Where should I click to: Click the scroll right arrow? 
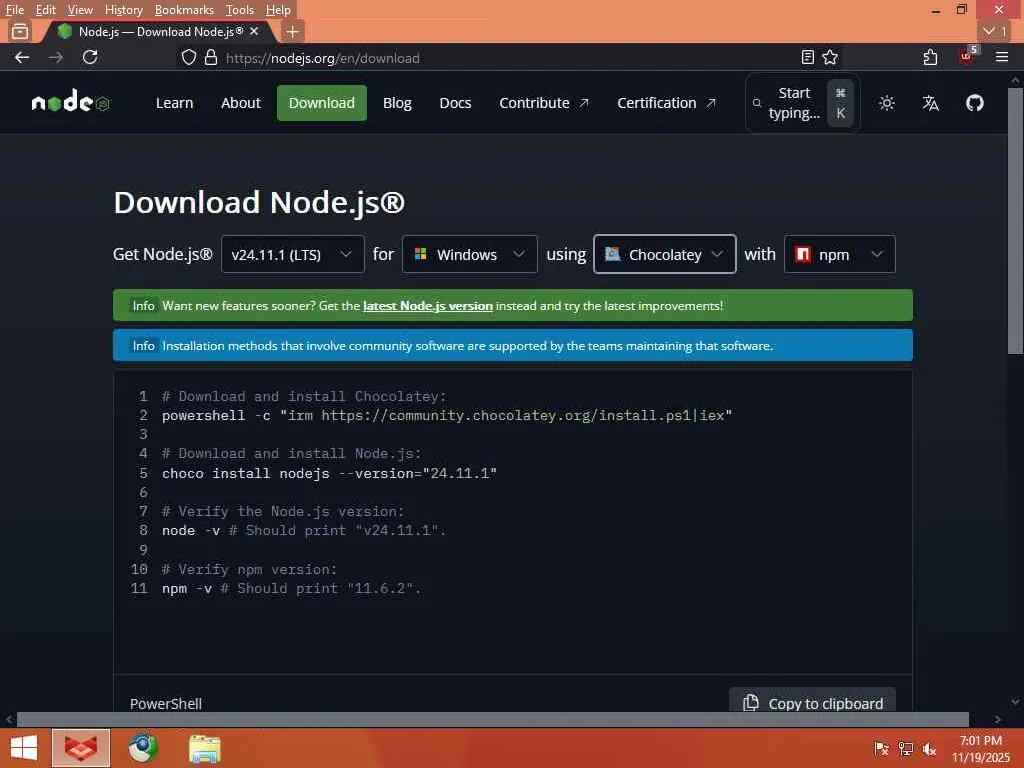tap(997, 719)
